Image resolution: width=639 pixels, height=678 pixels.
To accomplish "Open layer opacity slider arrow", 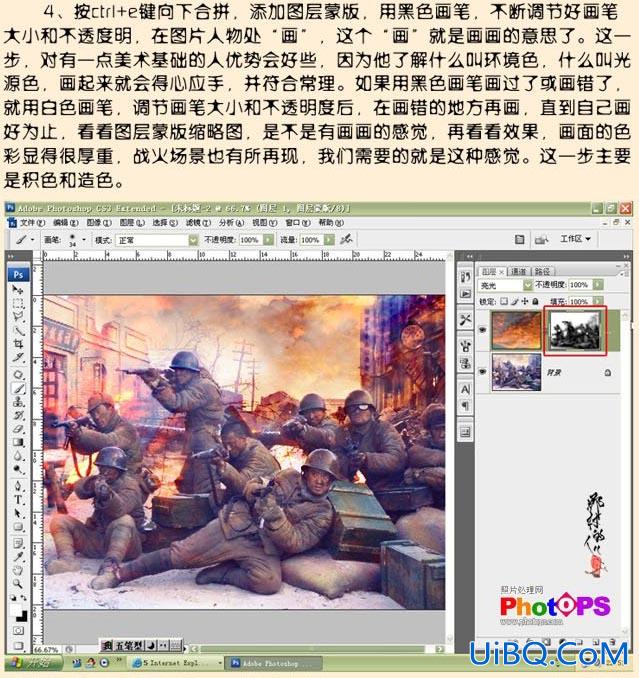I will point(598,285).
